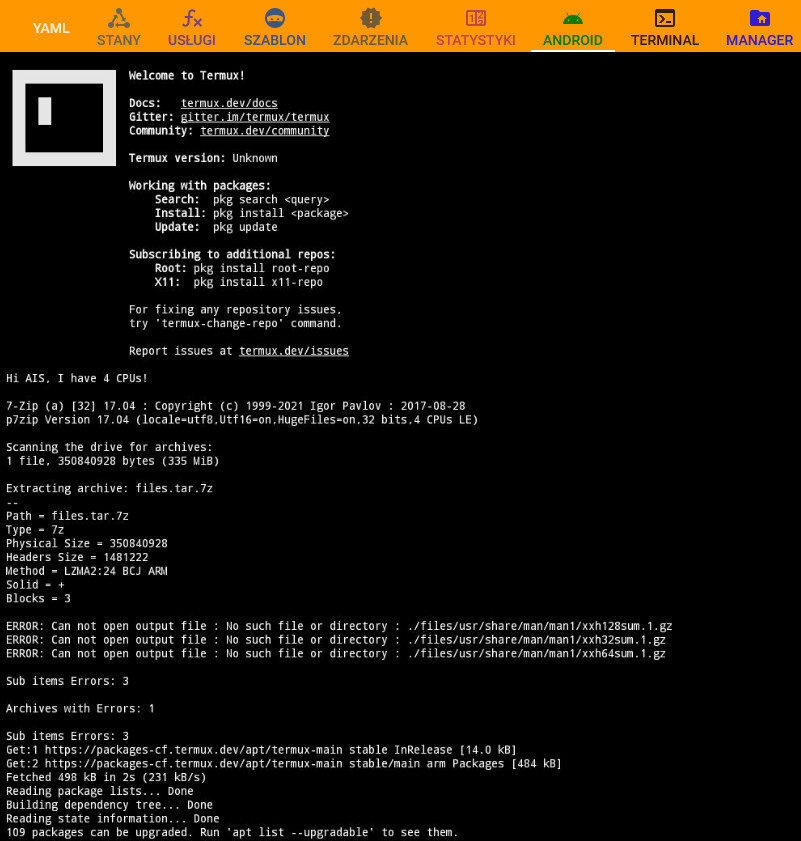Click the 'Get:1' InRelease line
The width and height of the screenshot is (801, 841).
click(x=261, y=750)
